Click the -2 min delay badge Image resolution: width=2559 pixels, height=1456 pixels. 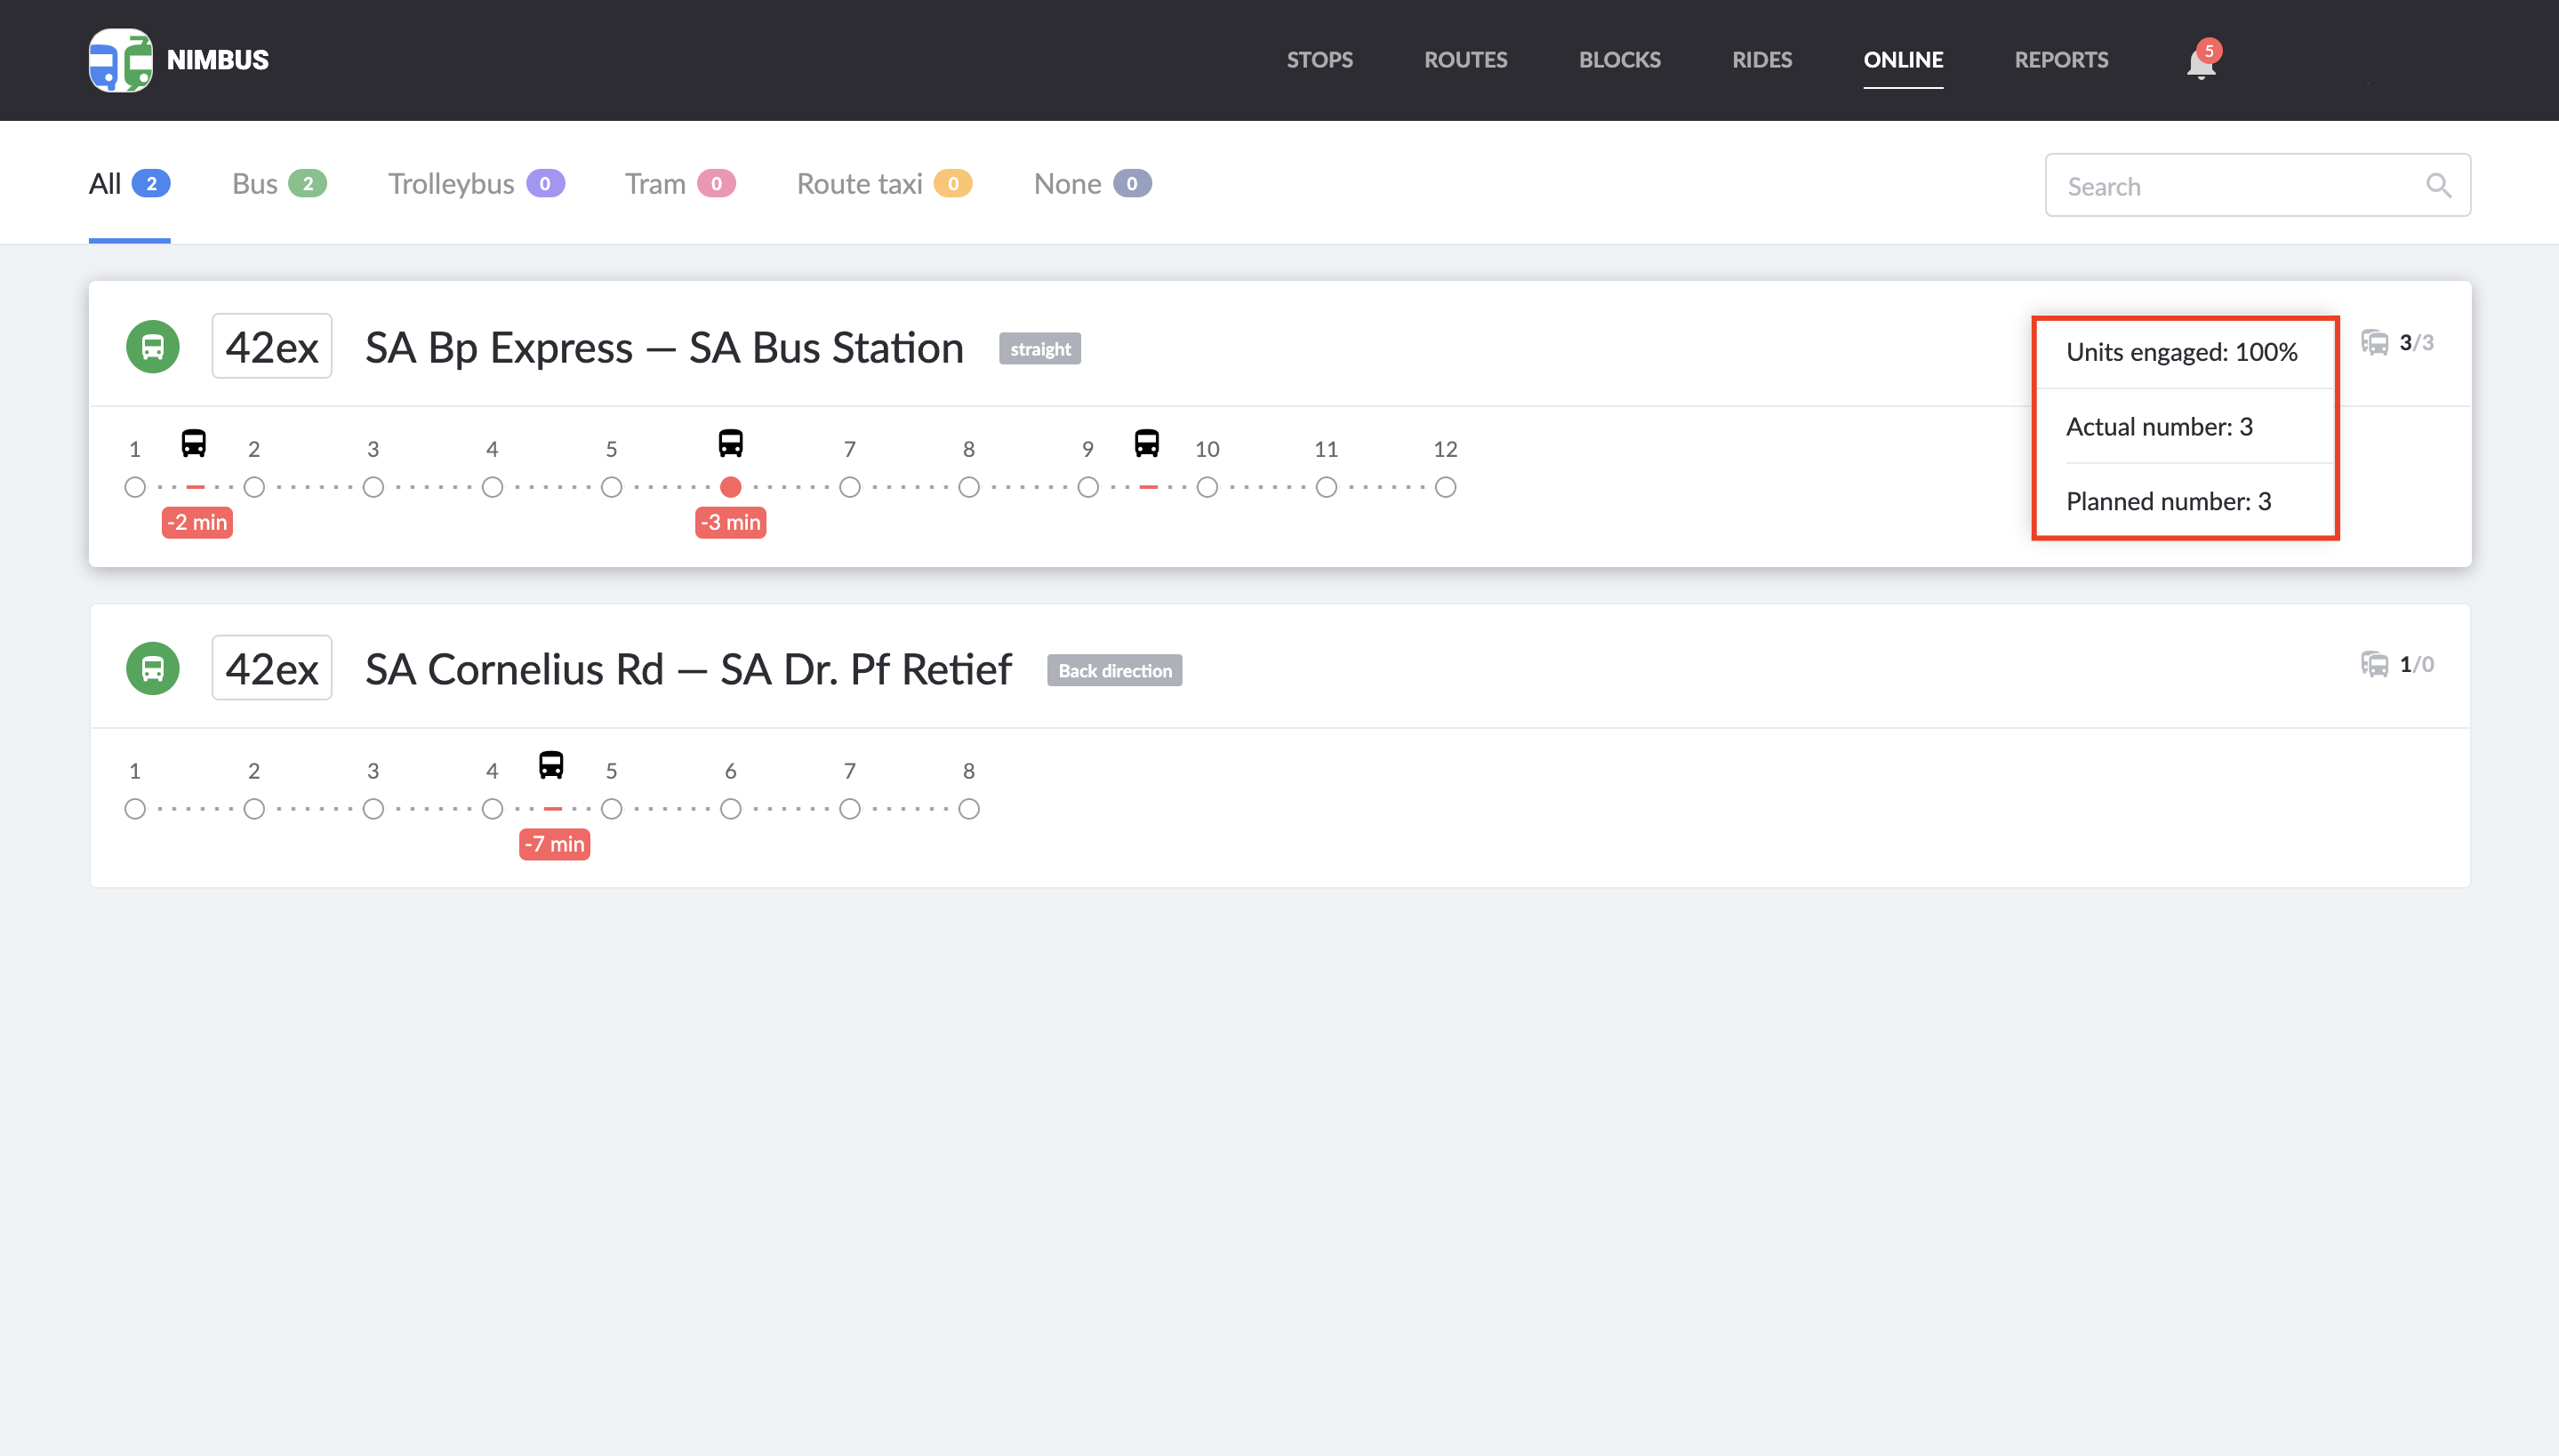tap(196, 521)
